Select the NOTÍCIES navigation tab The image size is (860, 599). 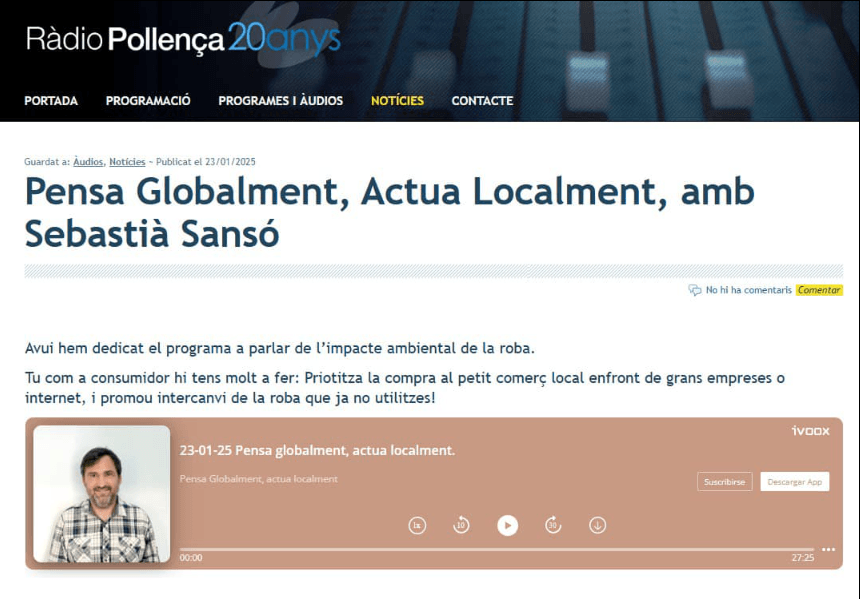pos(396,100)
